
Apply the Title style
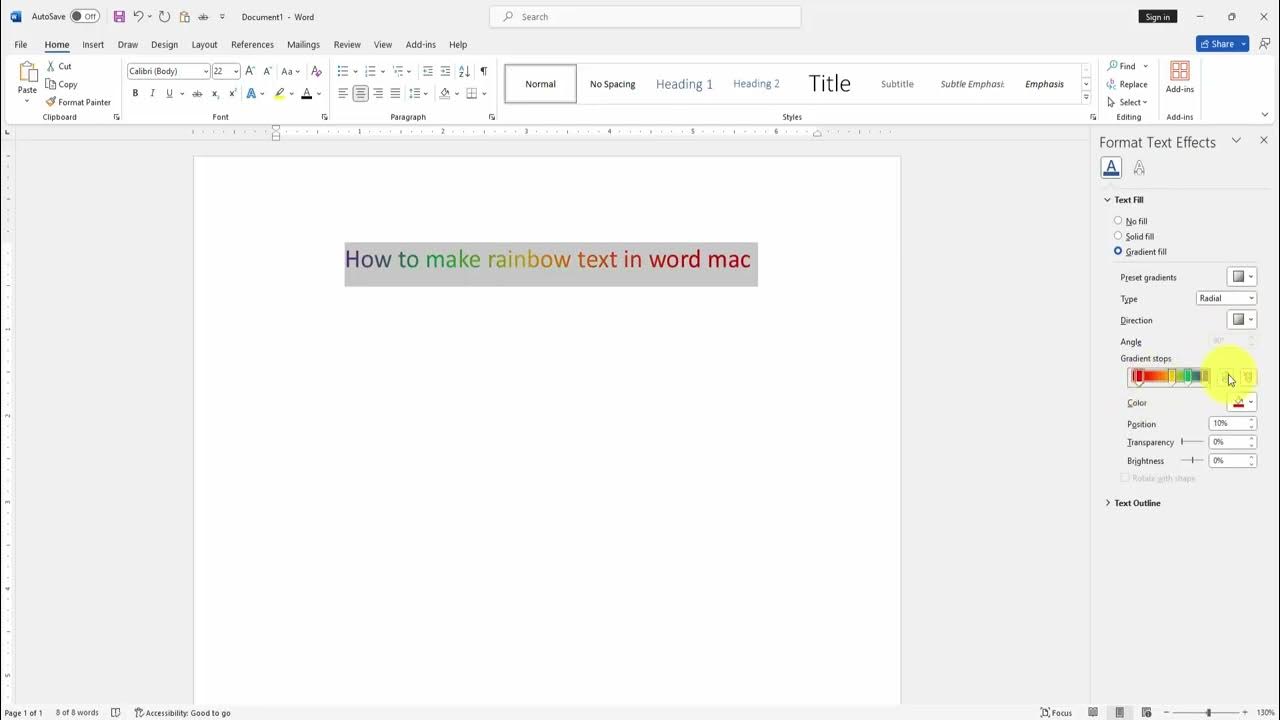pos(829,84)
